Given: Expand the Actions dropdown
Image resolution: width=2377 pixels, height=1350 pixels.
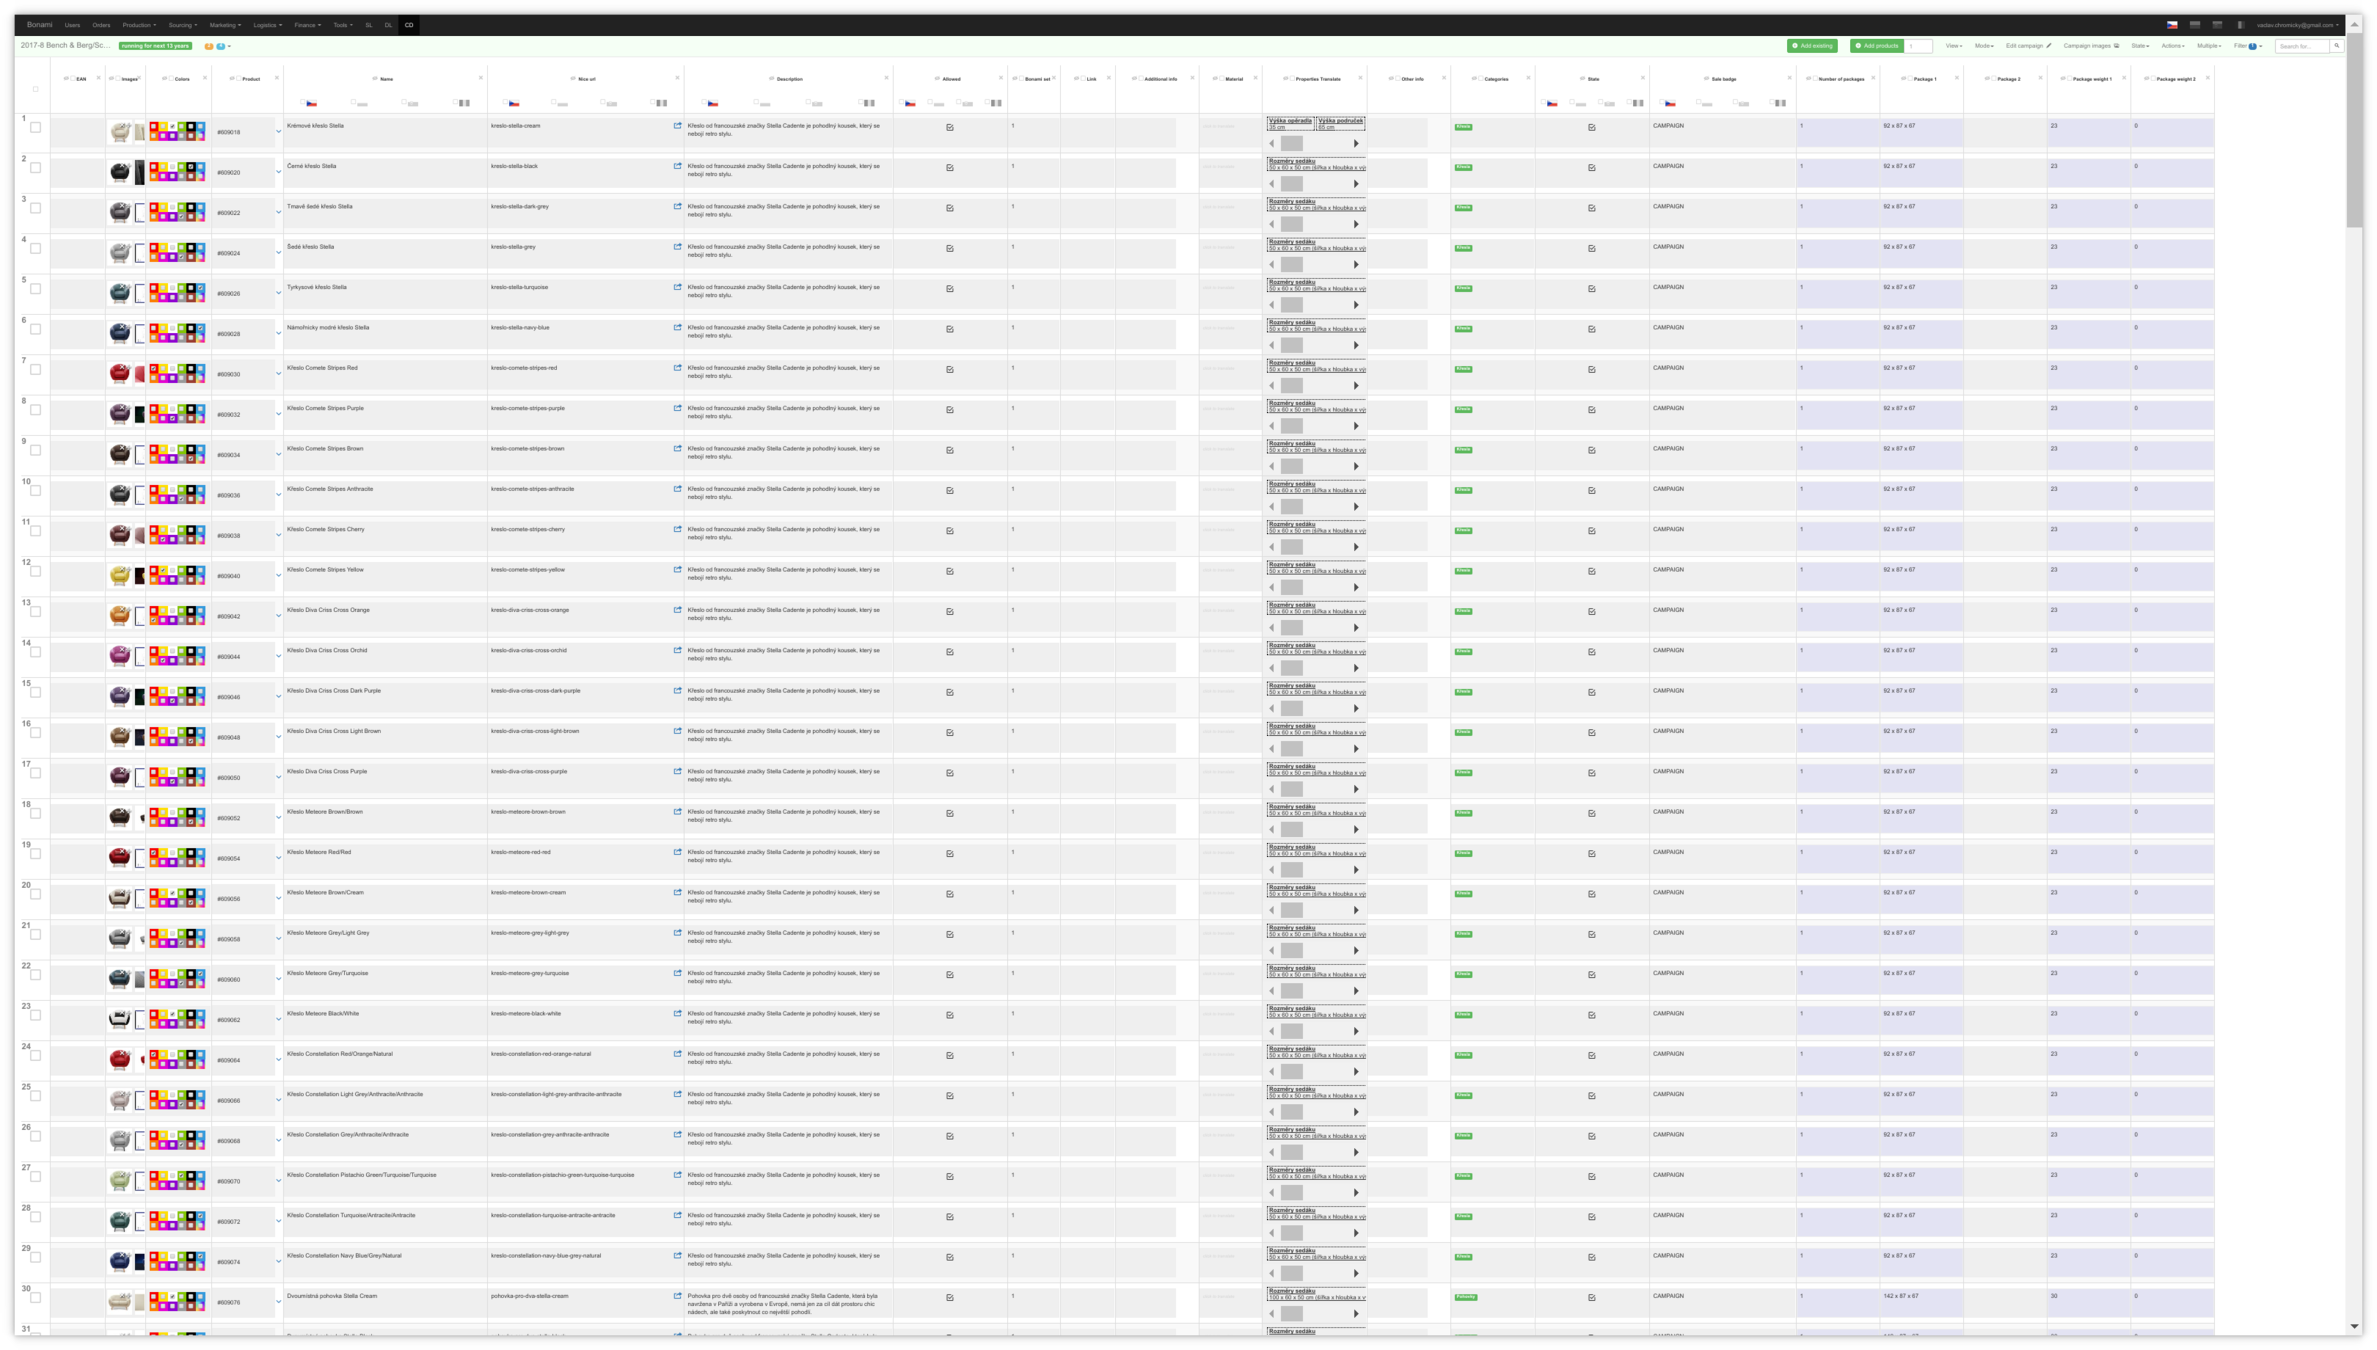Looking at the screenshot, I should (2172, 46).
